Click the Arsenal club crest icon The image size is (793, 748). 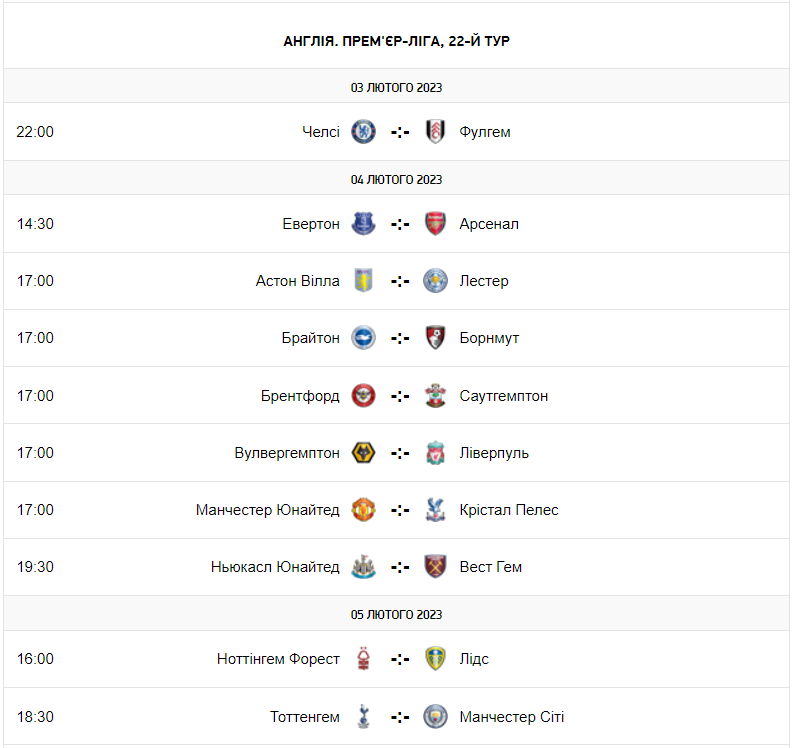point(435,224)
